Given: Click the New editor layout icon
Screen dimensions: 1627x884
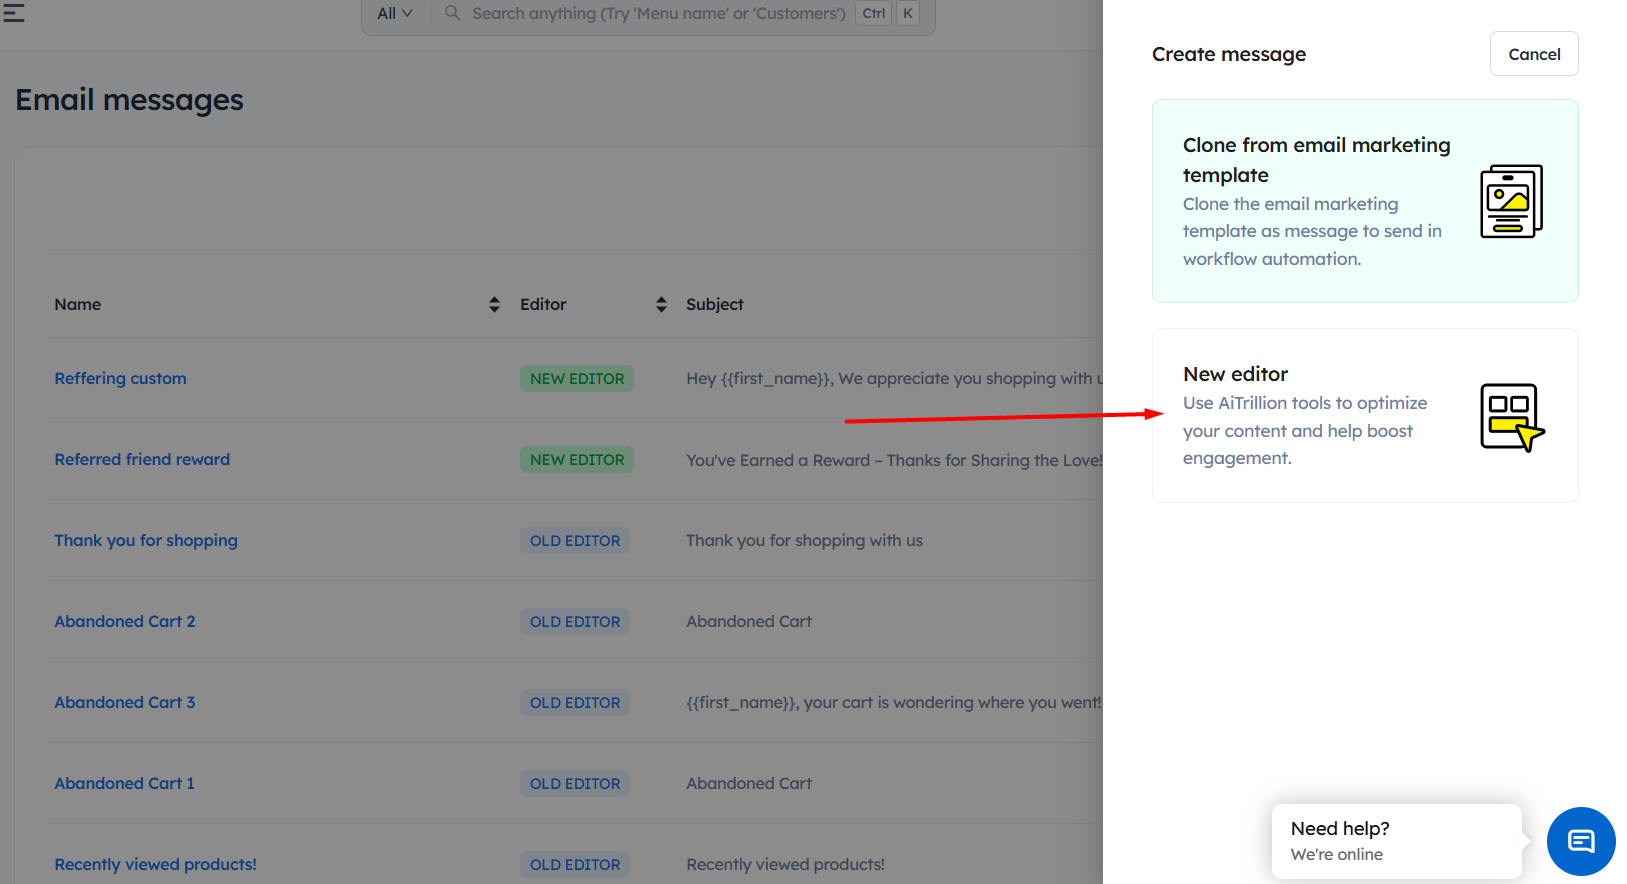Looking at the screenshot, I should tap(1512, 417).
